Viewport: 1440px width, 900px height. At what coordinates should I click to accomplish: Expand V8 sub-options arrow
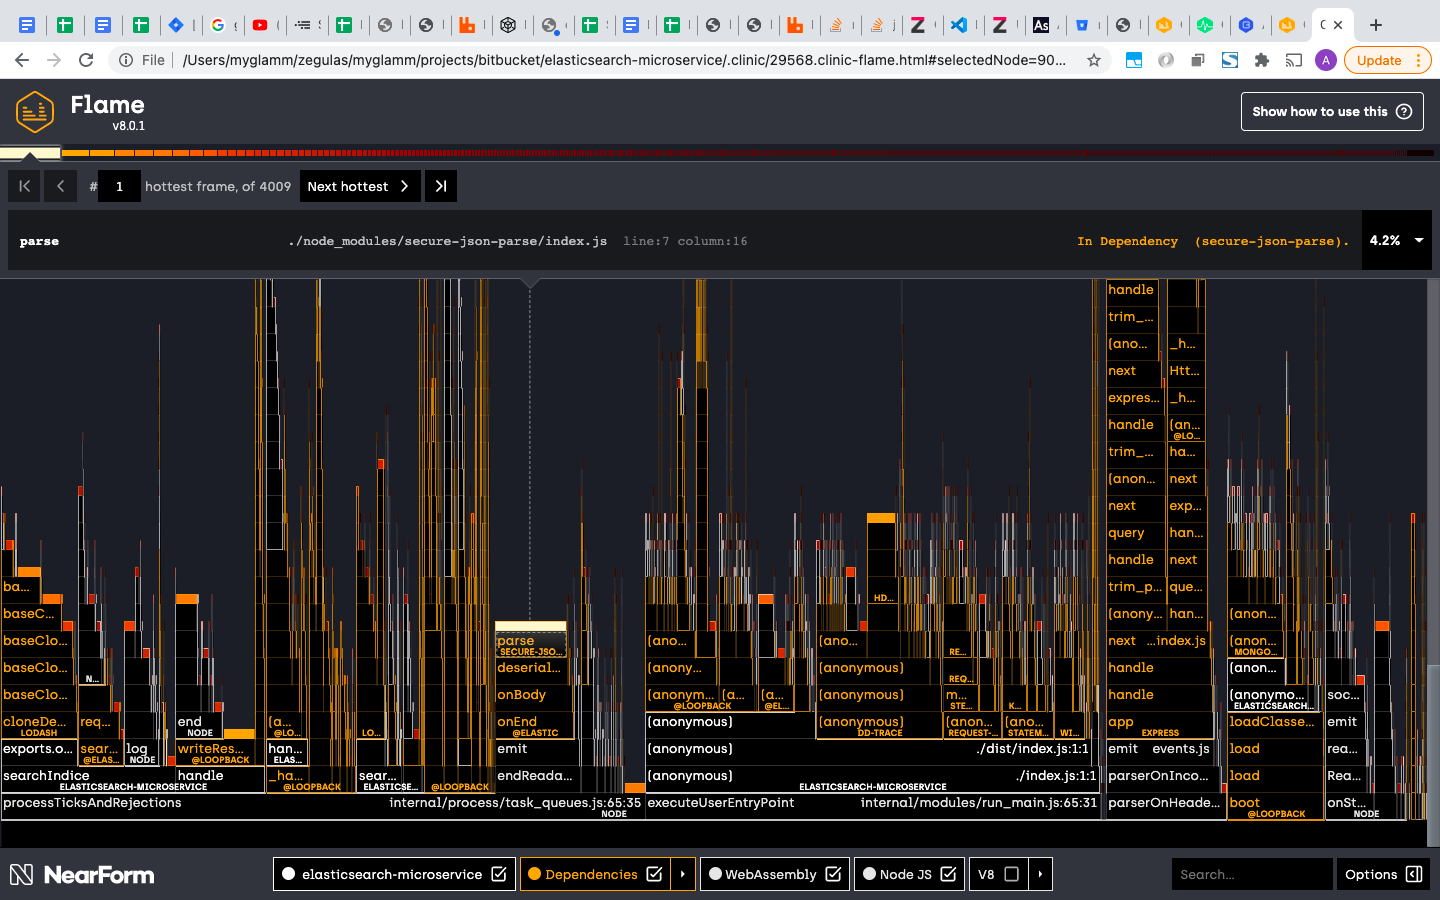[1040, 874]
